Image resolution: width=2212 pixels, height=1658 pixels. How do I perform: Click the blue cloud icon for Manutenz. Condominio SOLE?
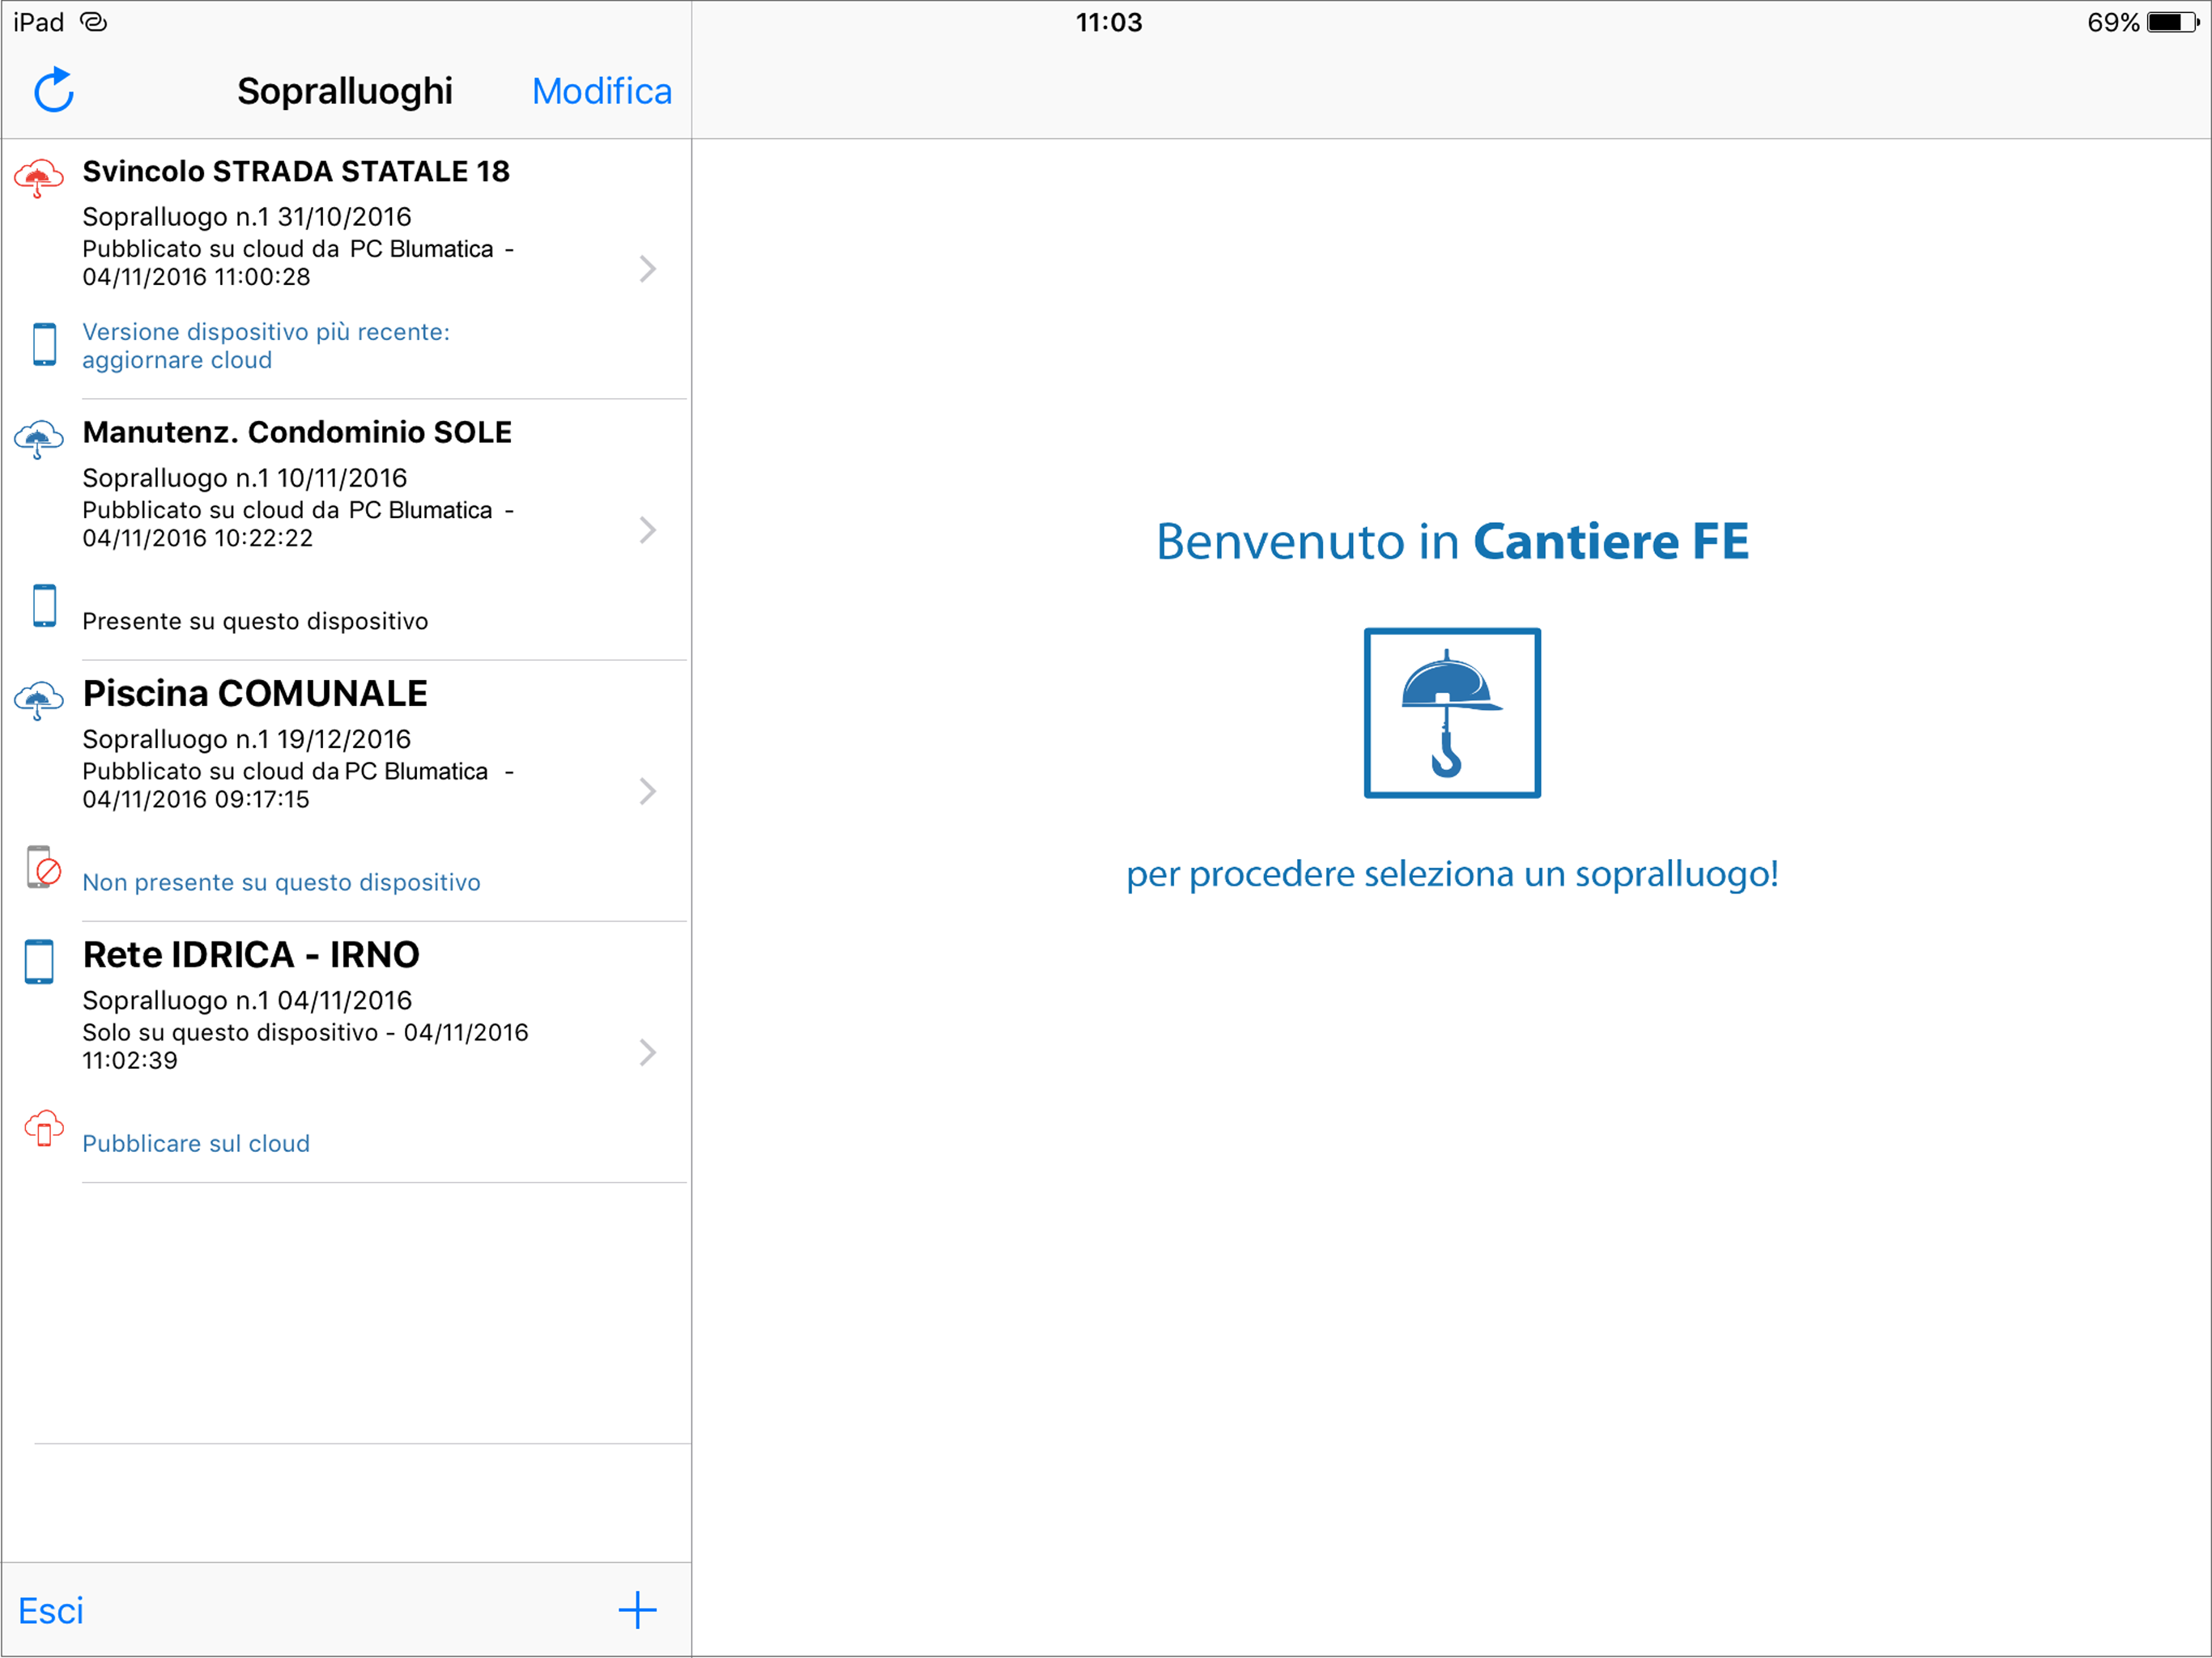pos(38,439)
